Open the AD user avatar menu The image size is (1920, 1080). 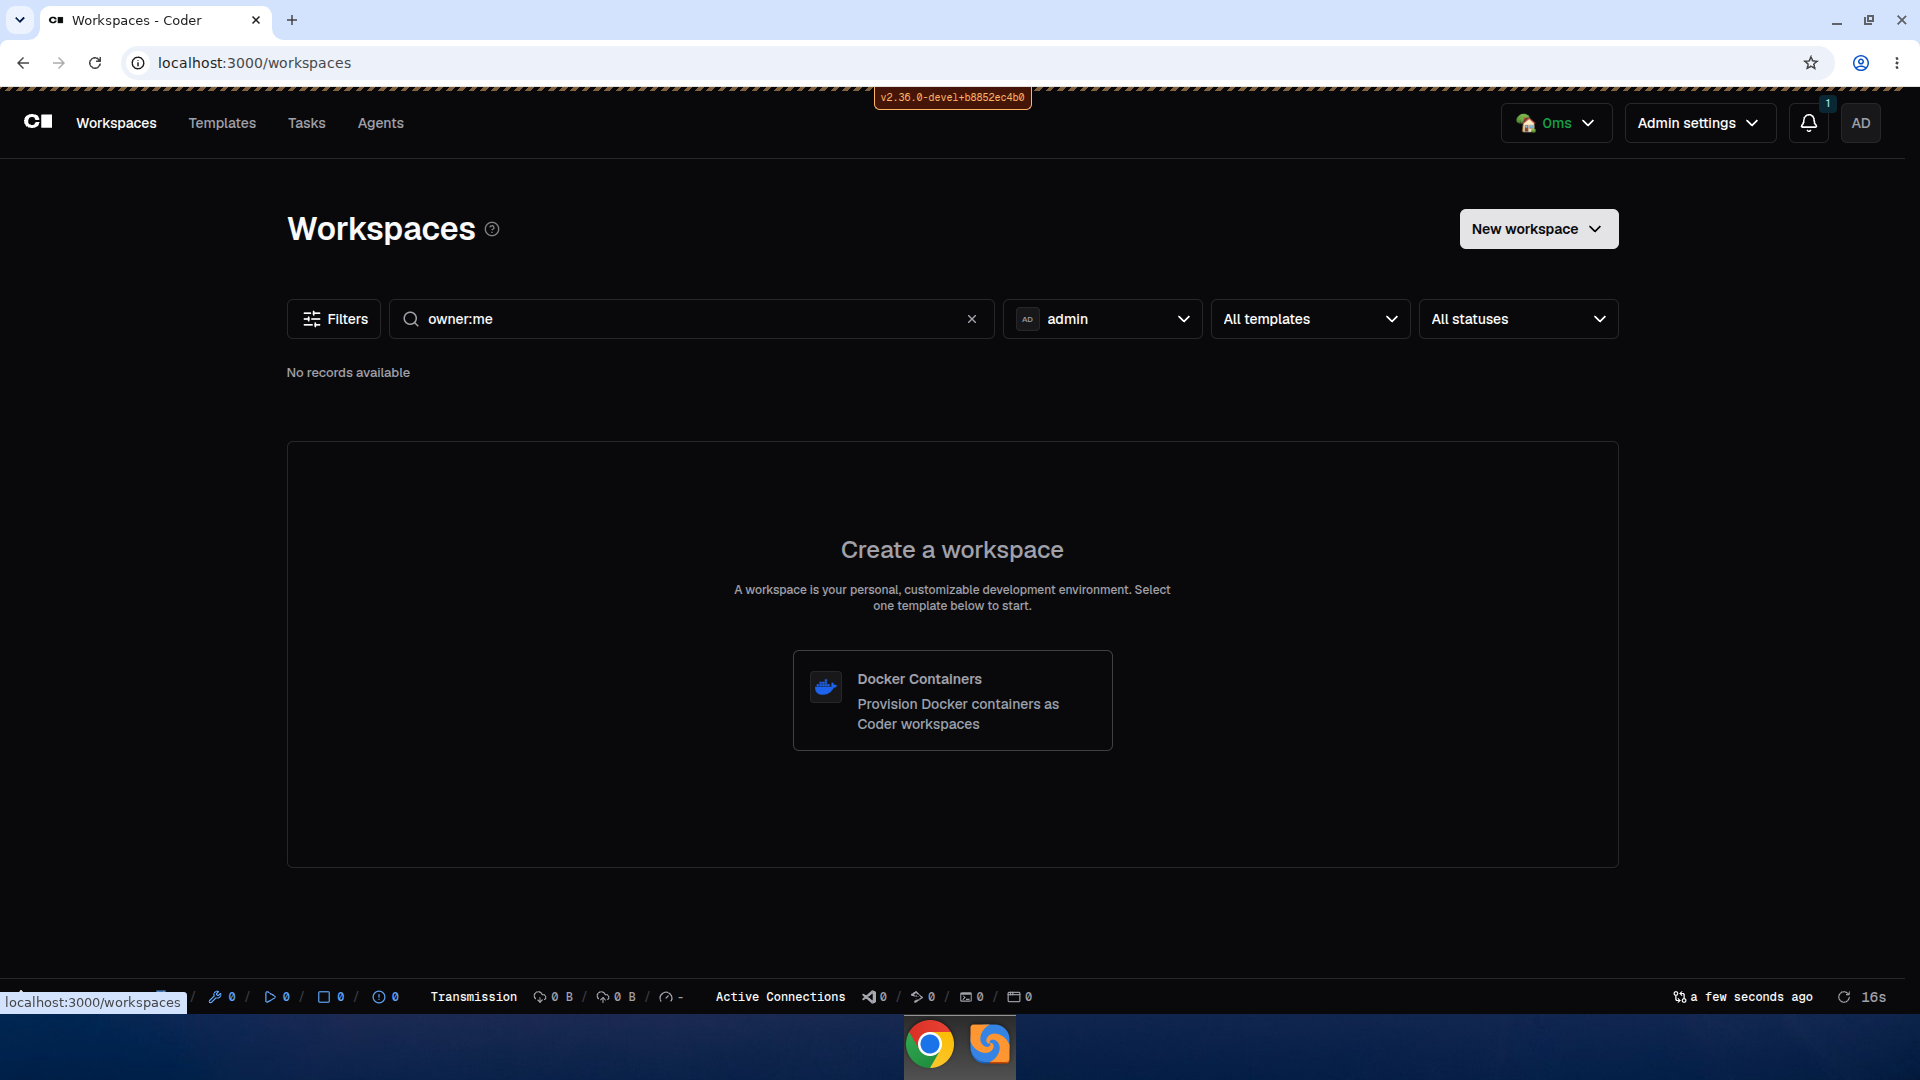coord(1860,123)
